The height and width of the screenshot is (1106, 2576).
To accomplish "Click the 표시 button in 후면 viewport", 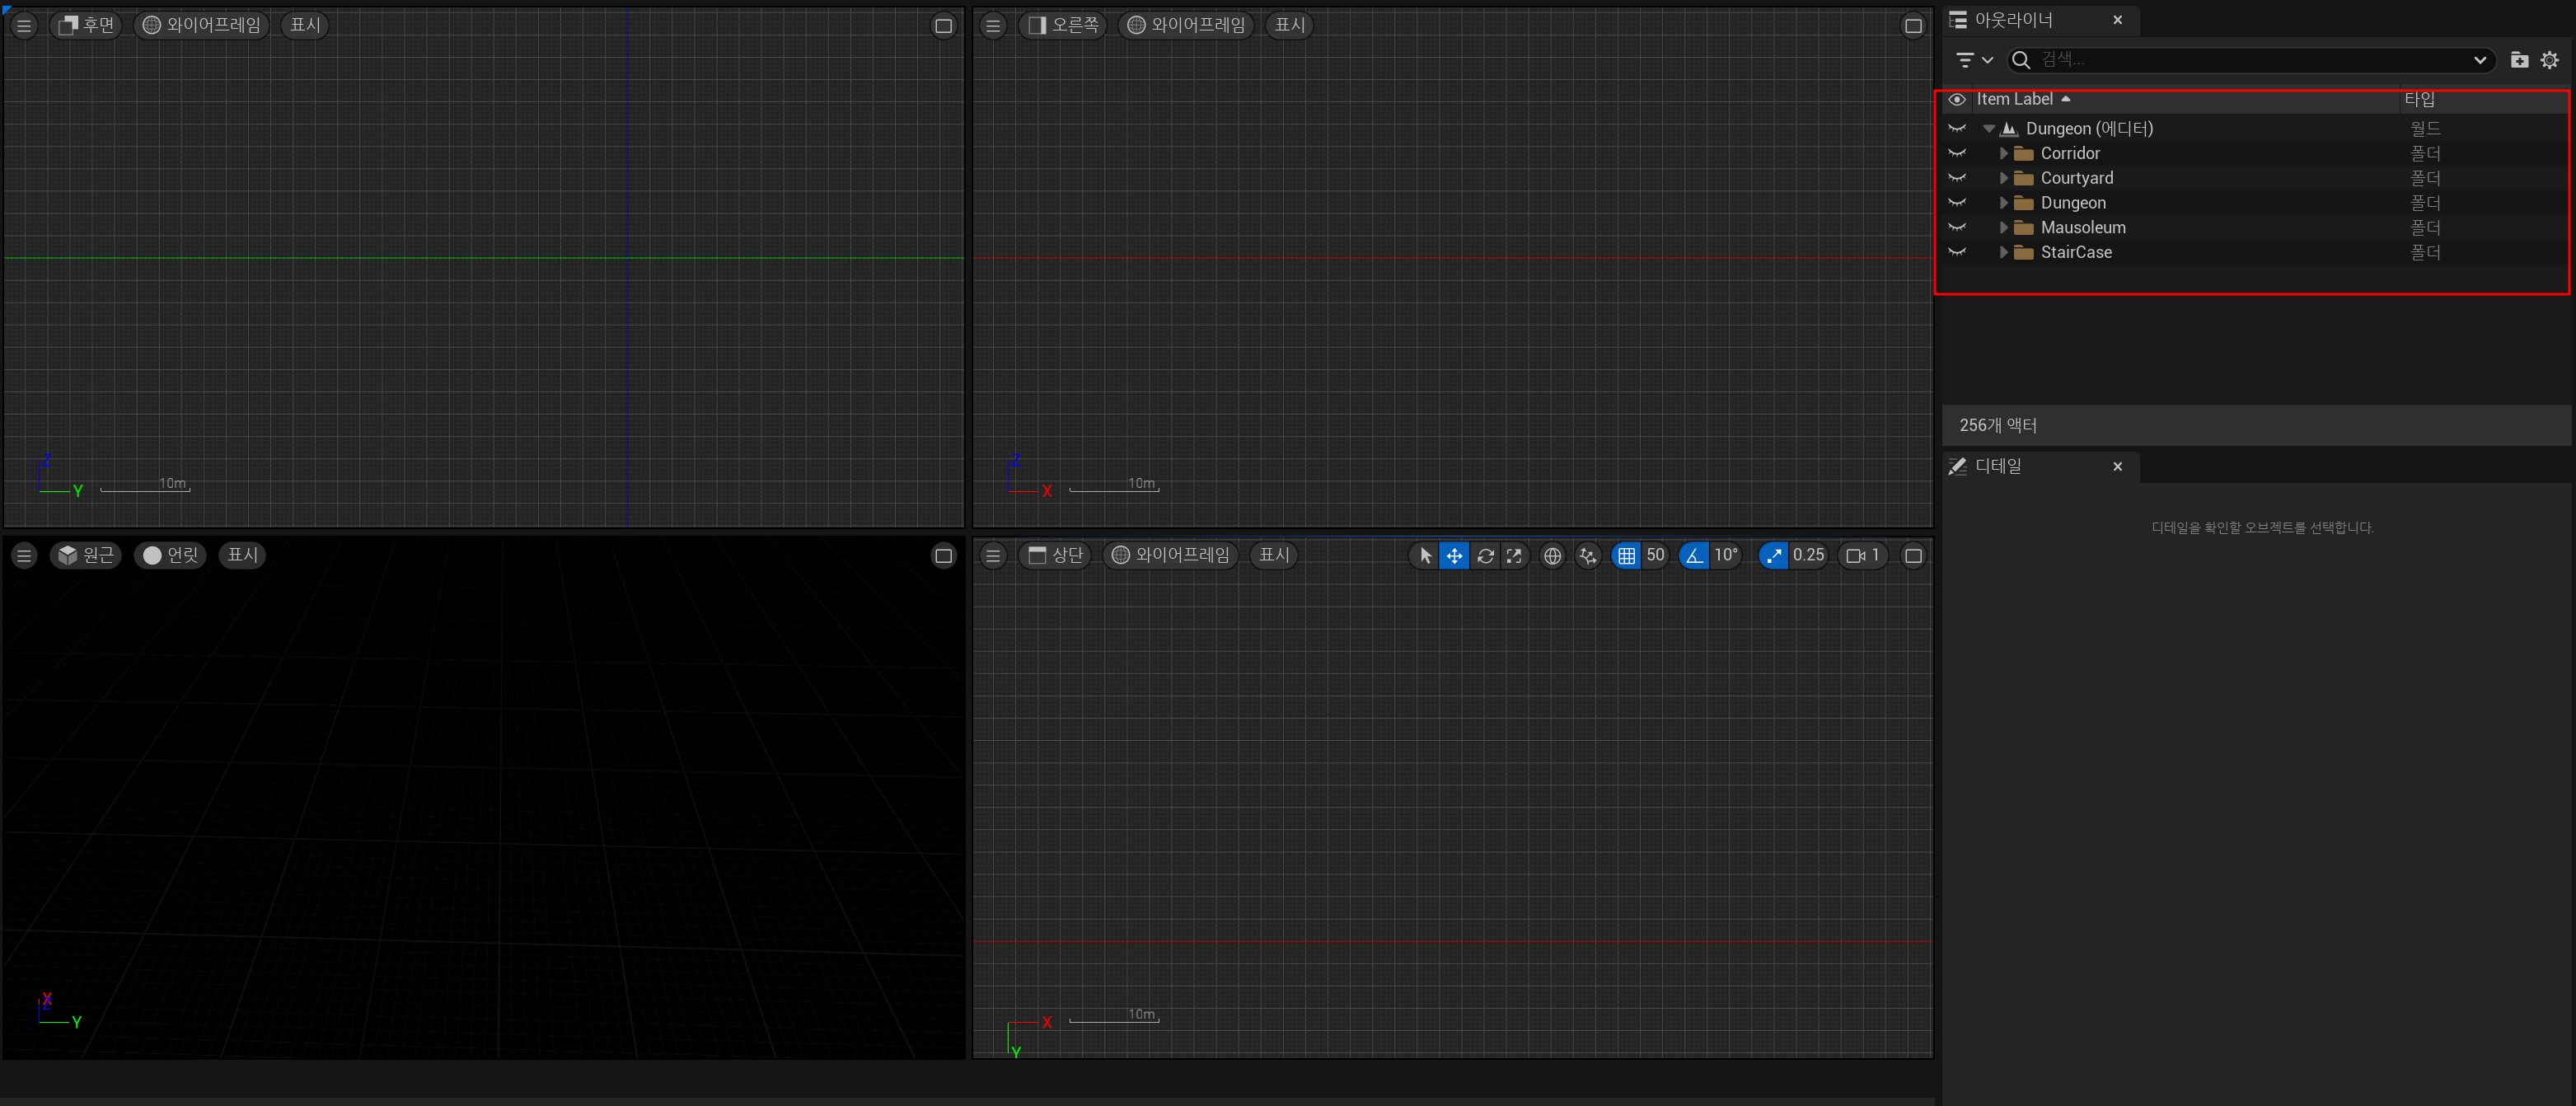I will (x=305, y=25).
